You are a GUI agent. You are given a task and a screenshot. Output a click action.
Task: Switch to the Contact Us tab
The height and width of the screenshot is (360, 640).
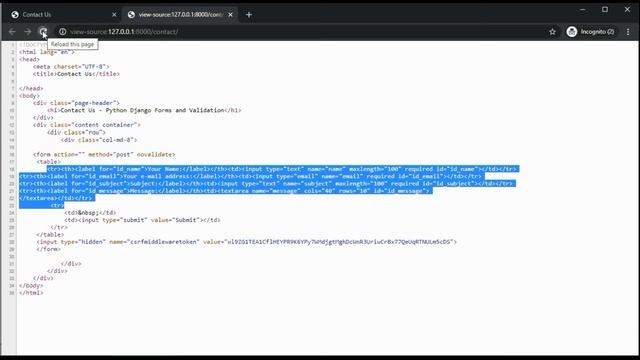click(61, 15)
